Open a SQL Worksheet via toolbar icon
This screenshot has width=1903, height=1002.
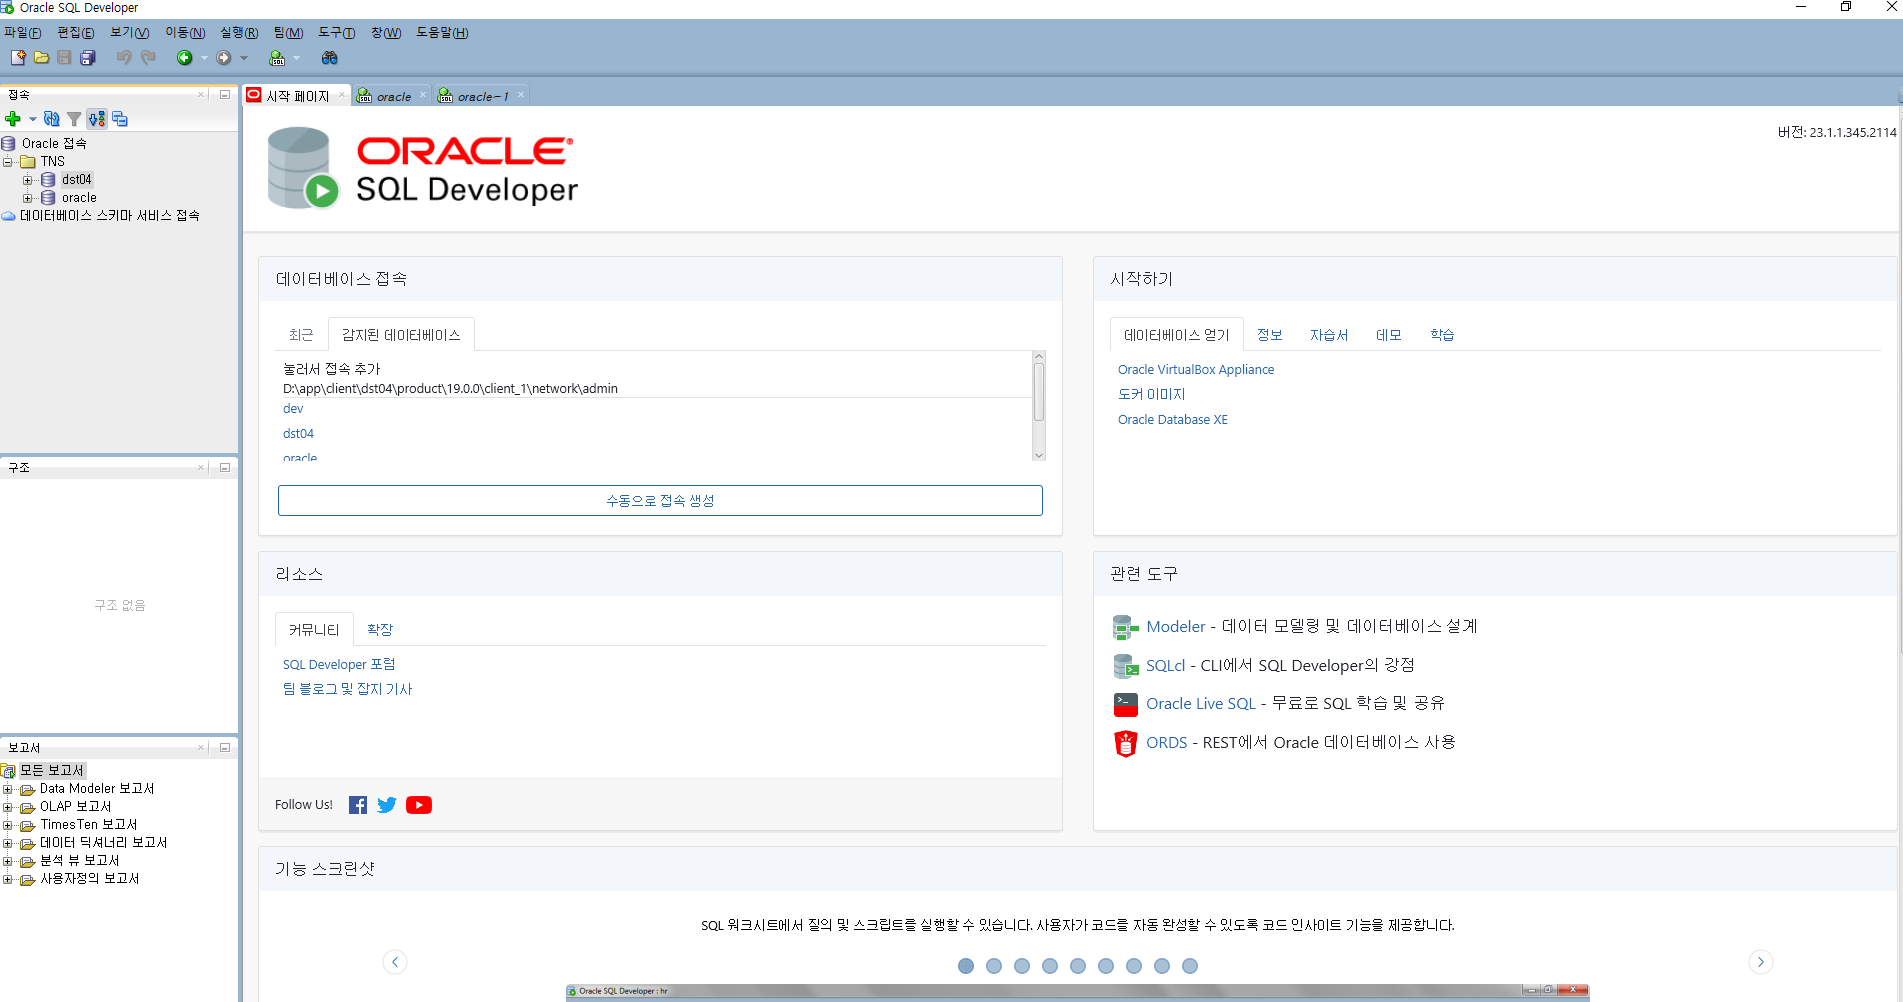[x=277, y=58]
